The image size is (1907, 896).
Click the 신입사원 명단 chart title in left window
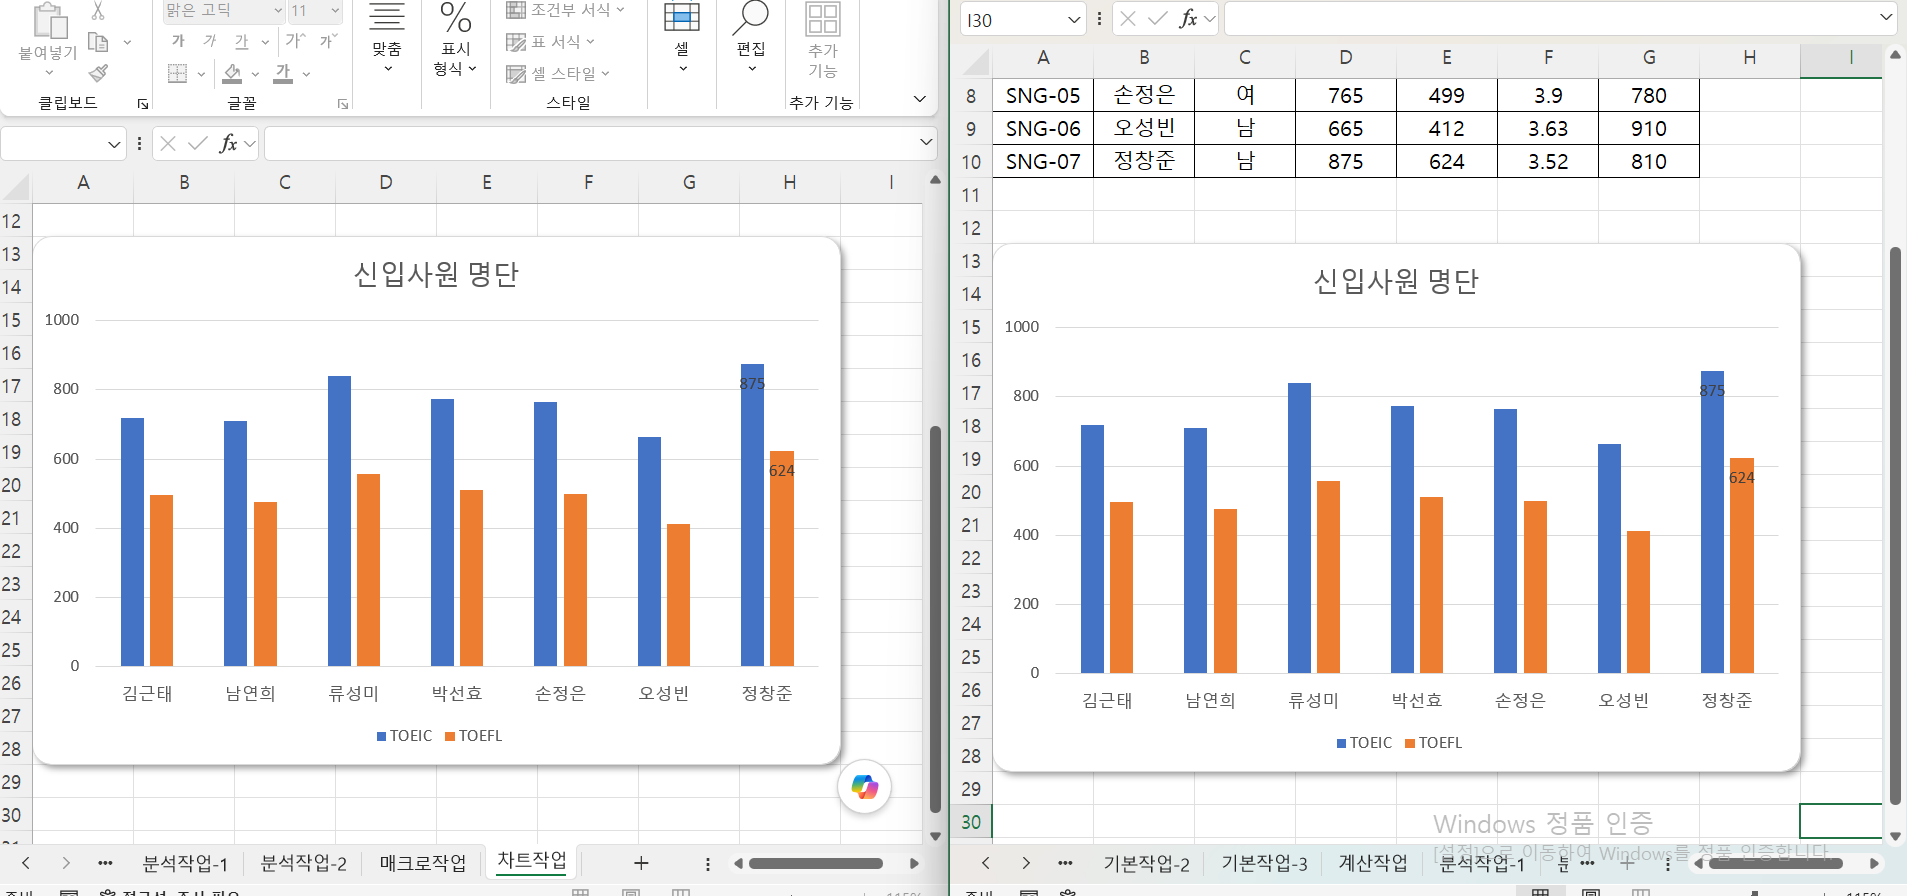[x=436, y=274]
